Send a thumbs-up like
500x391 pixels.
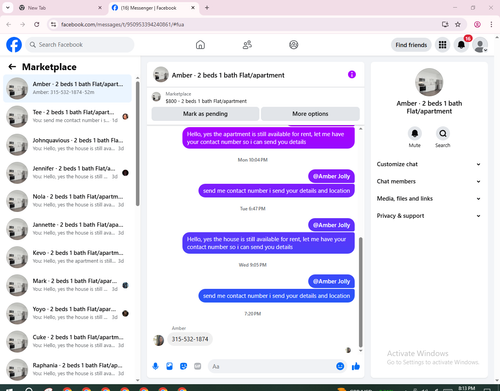pos(356,366)
